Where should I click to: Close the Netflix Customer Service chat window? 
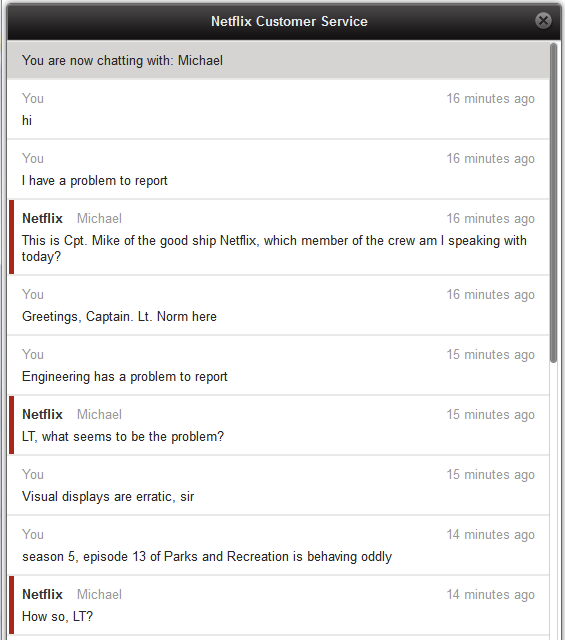tap(543, 20)
